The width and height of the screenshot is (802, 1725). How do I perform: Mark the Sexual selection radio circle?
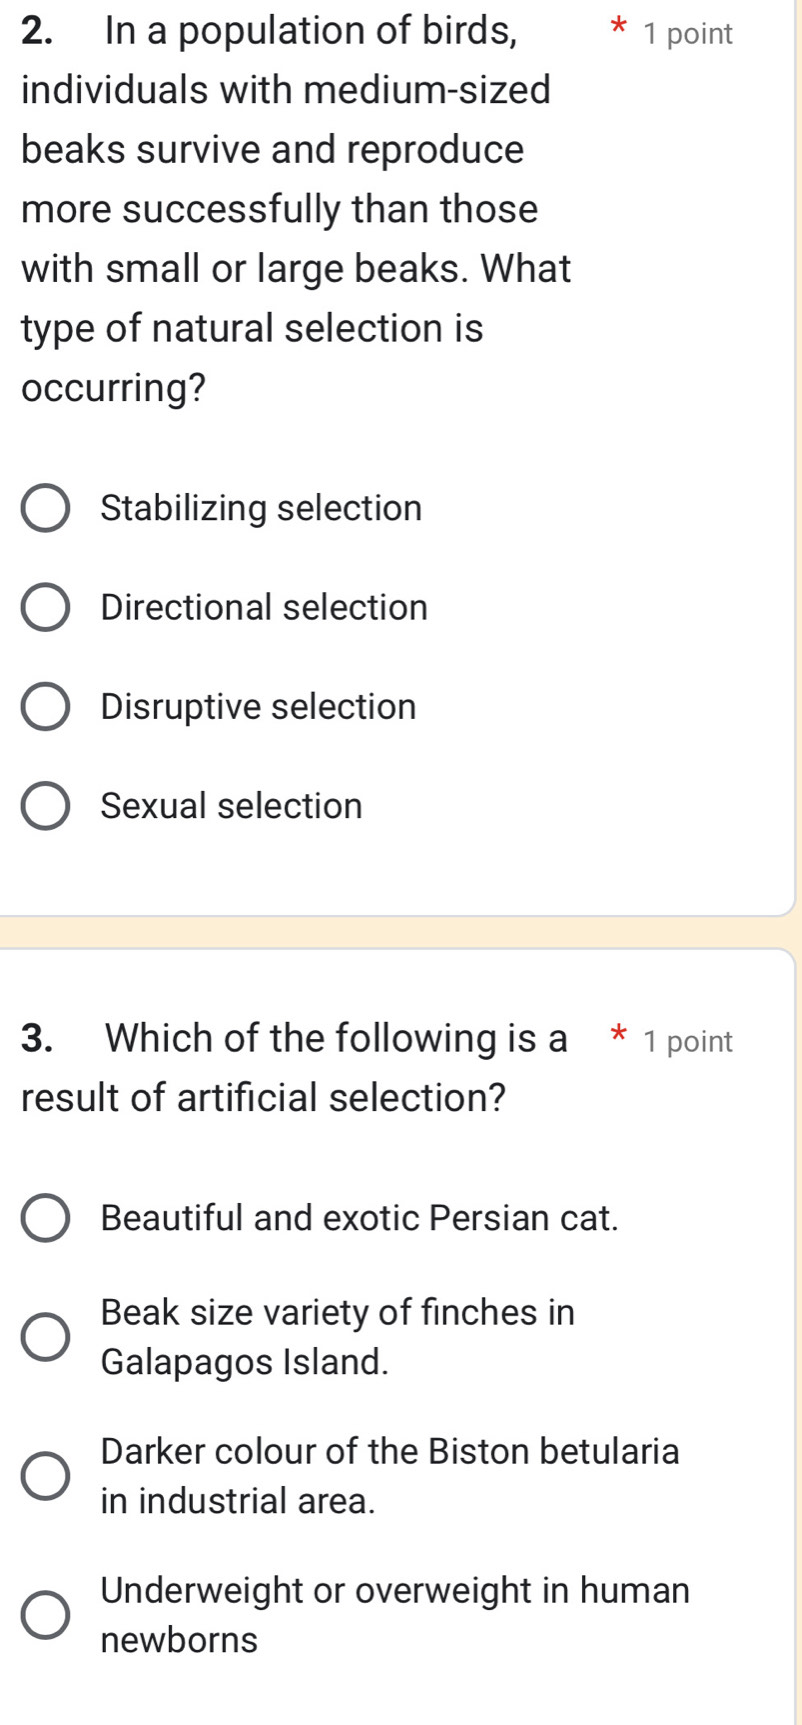pos(46,806)
